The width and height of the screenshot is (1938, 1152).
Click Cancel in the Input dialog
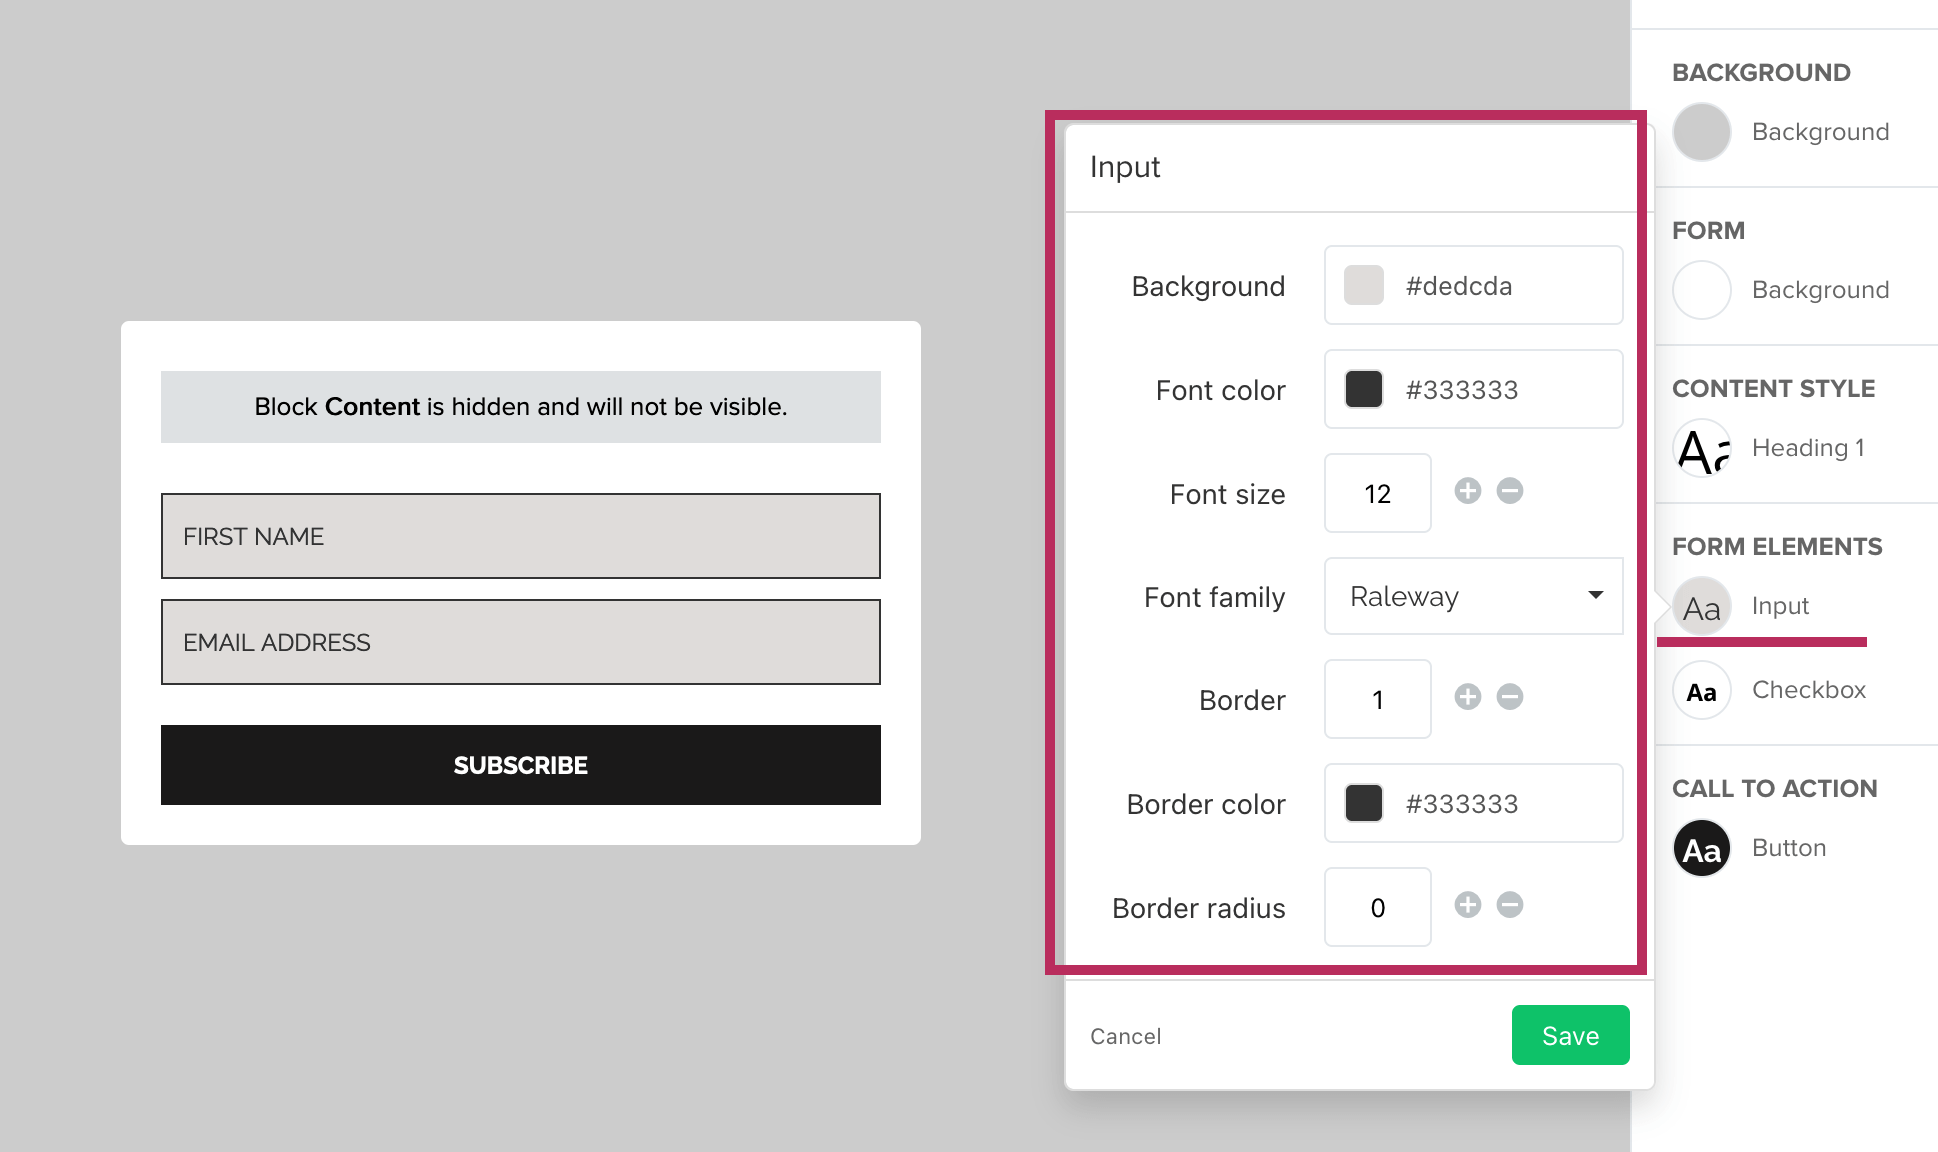(1125, 1037)
